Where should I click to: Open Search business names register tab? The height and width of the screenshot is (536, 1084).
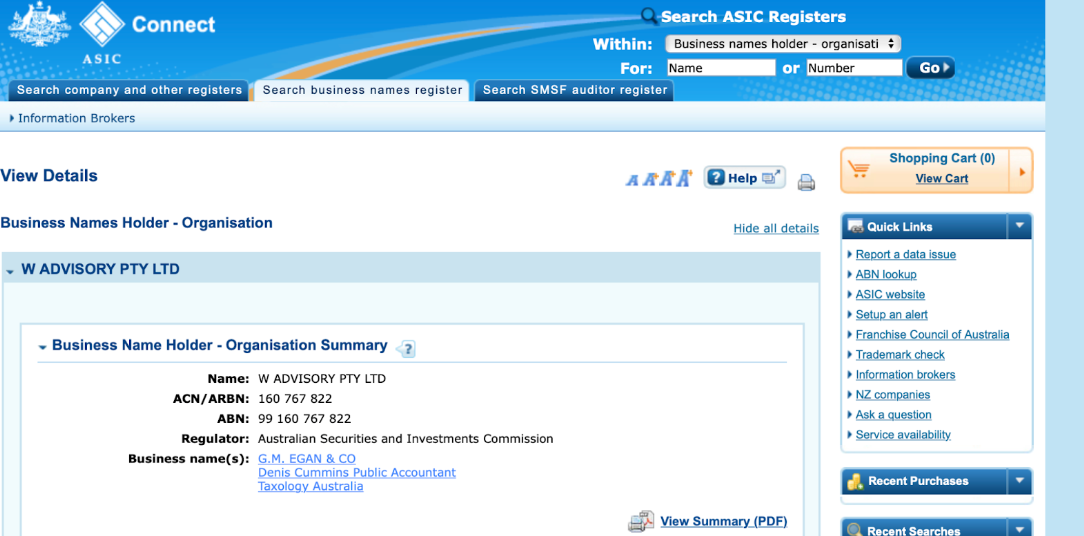pos(362,90)
